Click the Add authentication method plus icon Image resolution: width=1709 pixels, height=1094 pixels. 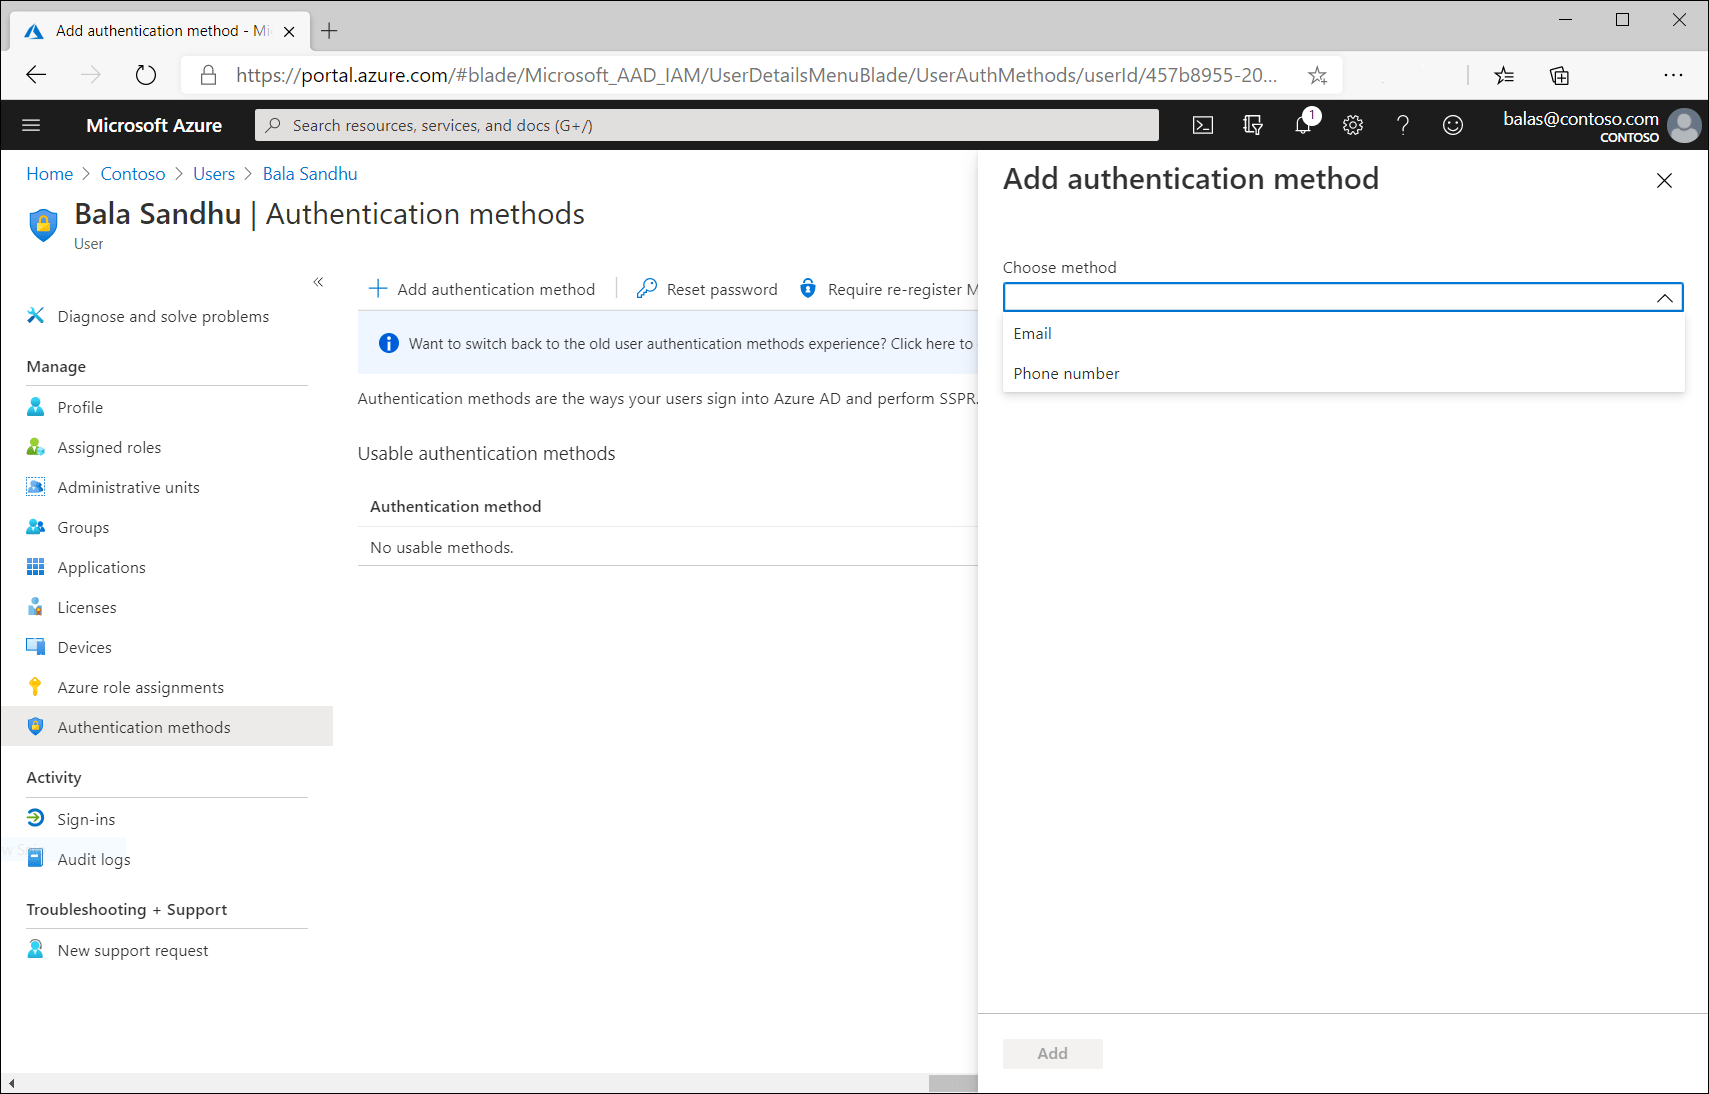click(x=378, y=288)
